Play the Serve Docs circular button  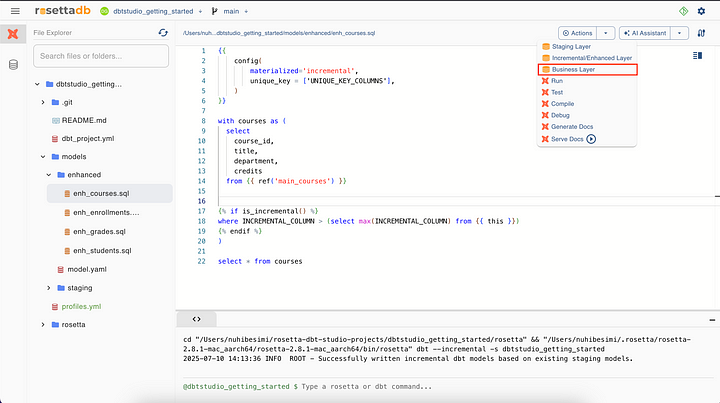(591, 139)
